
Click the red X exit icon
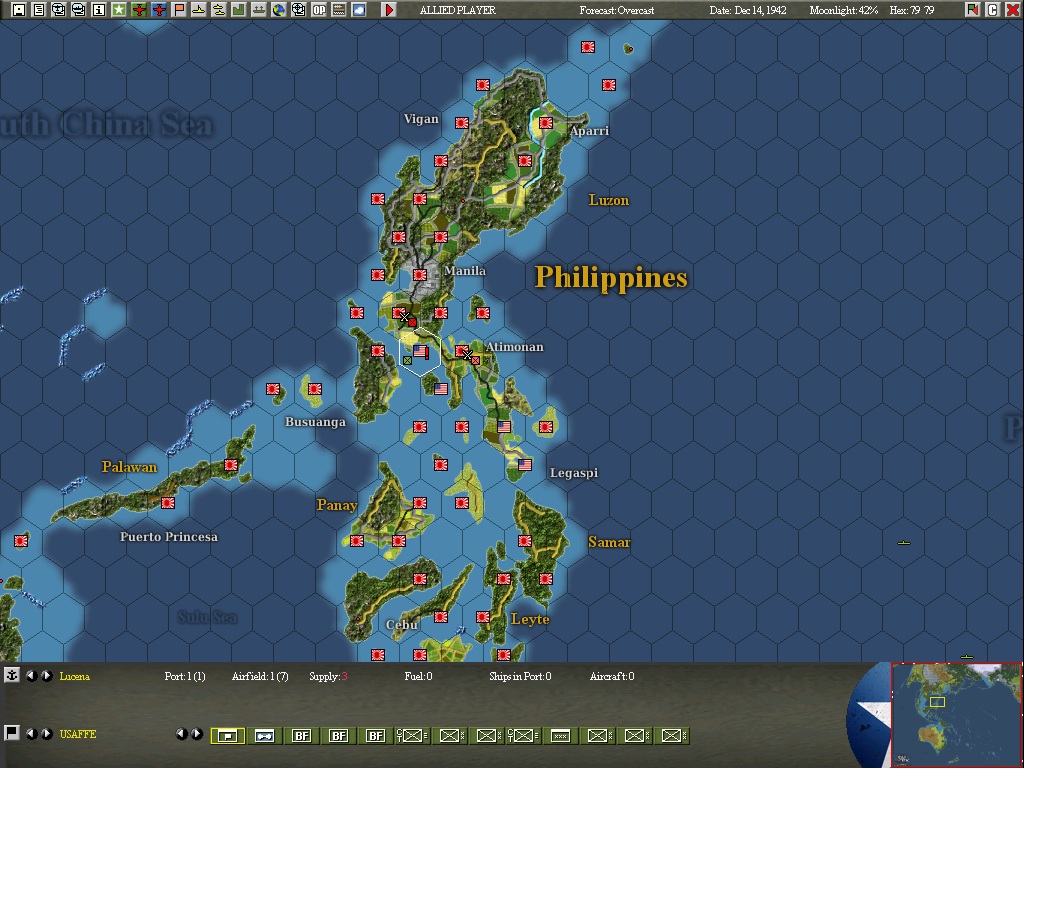click(x=1013, y=9)
